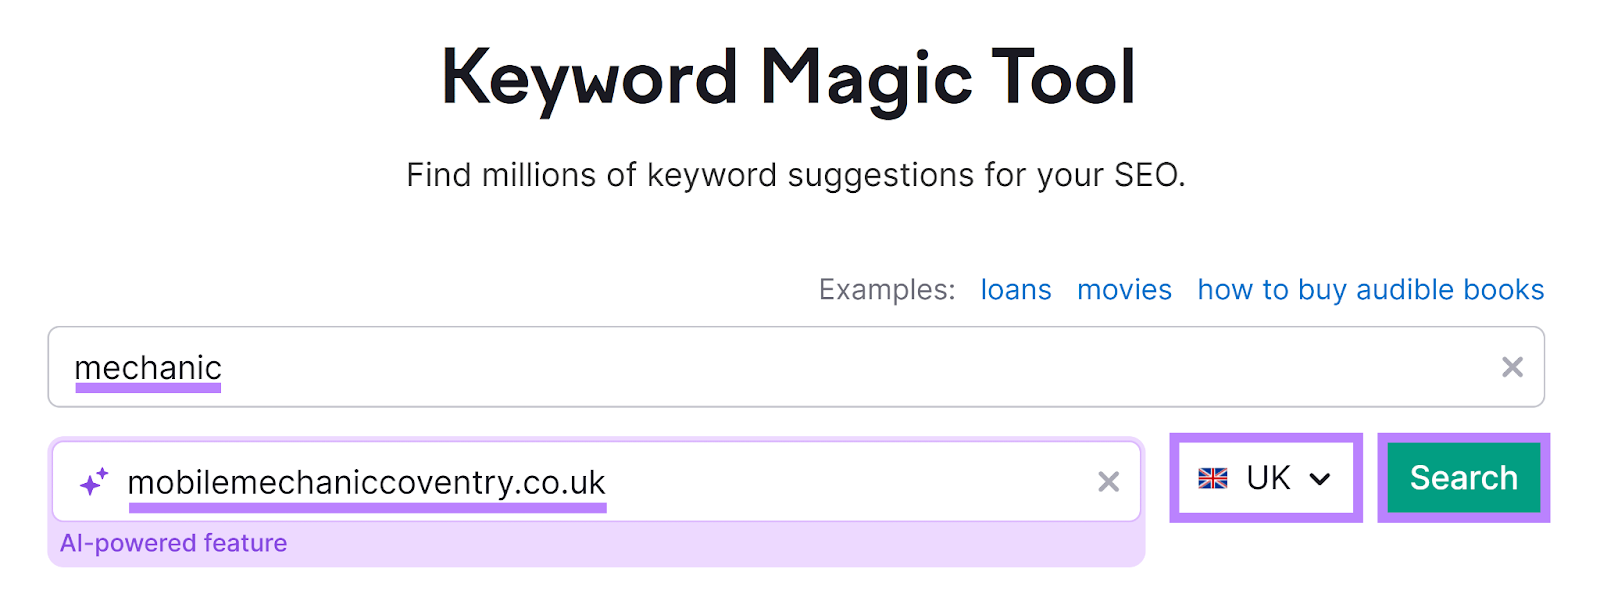The width and height of the screenshot is (1600, 601).
Task: Click the AI-powered feature label
Action: tap(174, 543)
